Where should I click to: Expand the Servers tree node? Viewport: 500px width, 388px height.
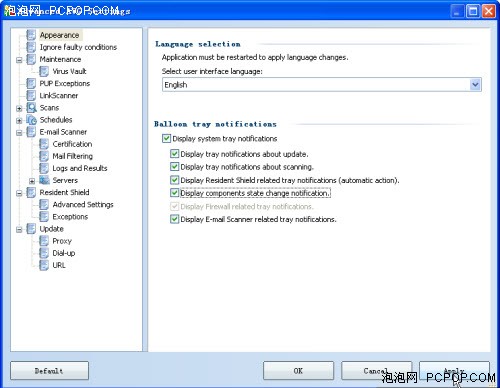click(x=32, y=181)
